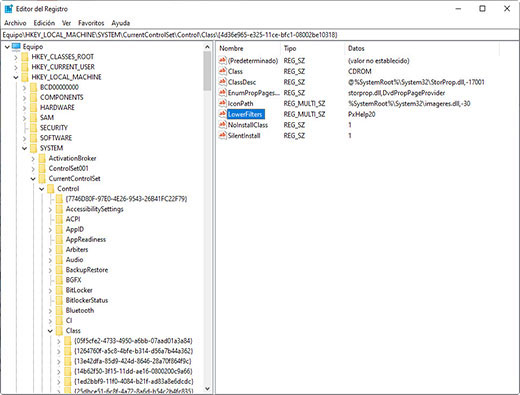
Task: Click the SYSTEM folder icon
Action: point(33,148)
